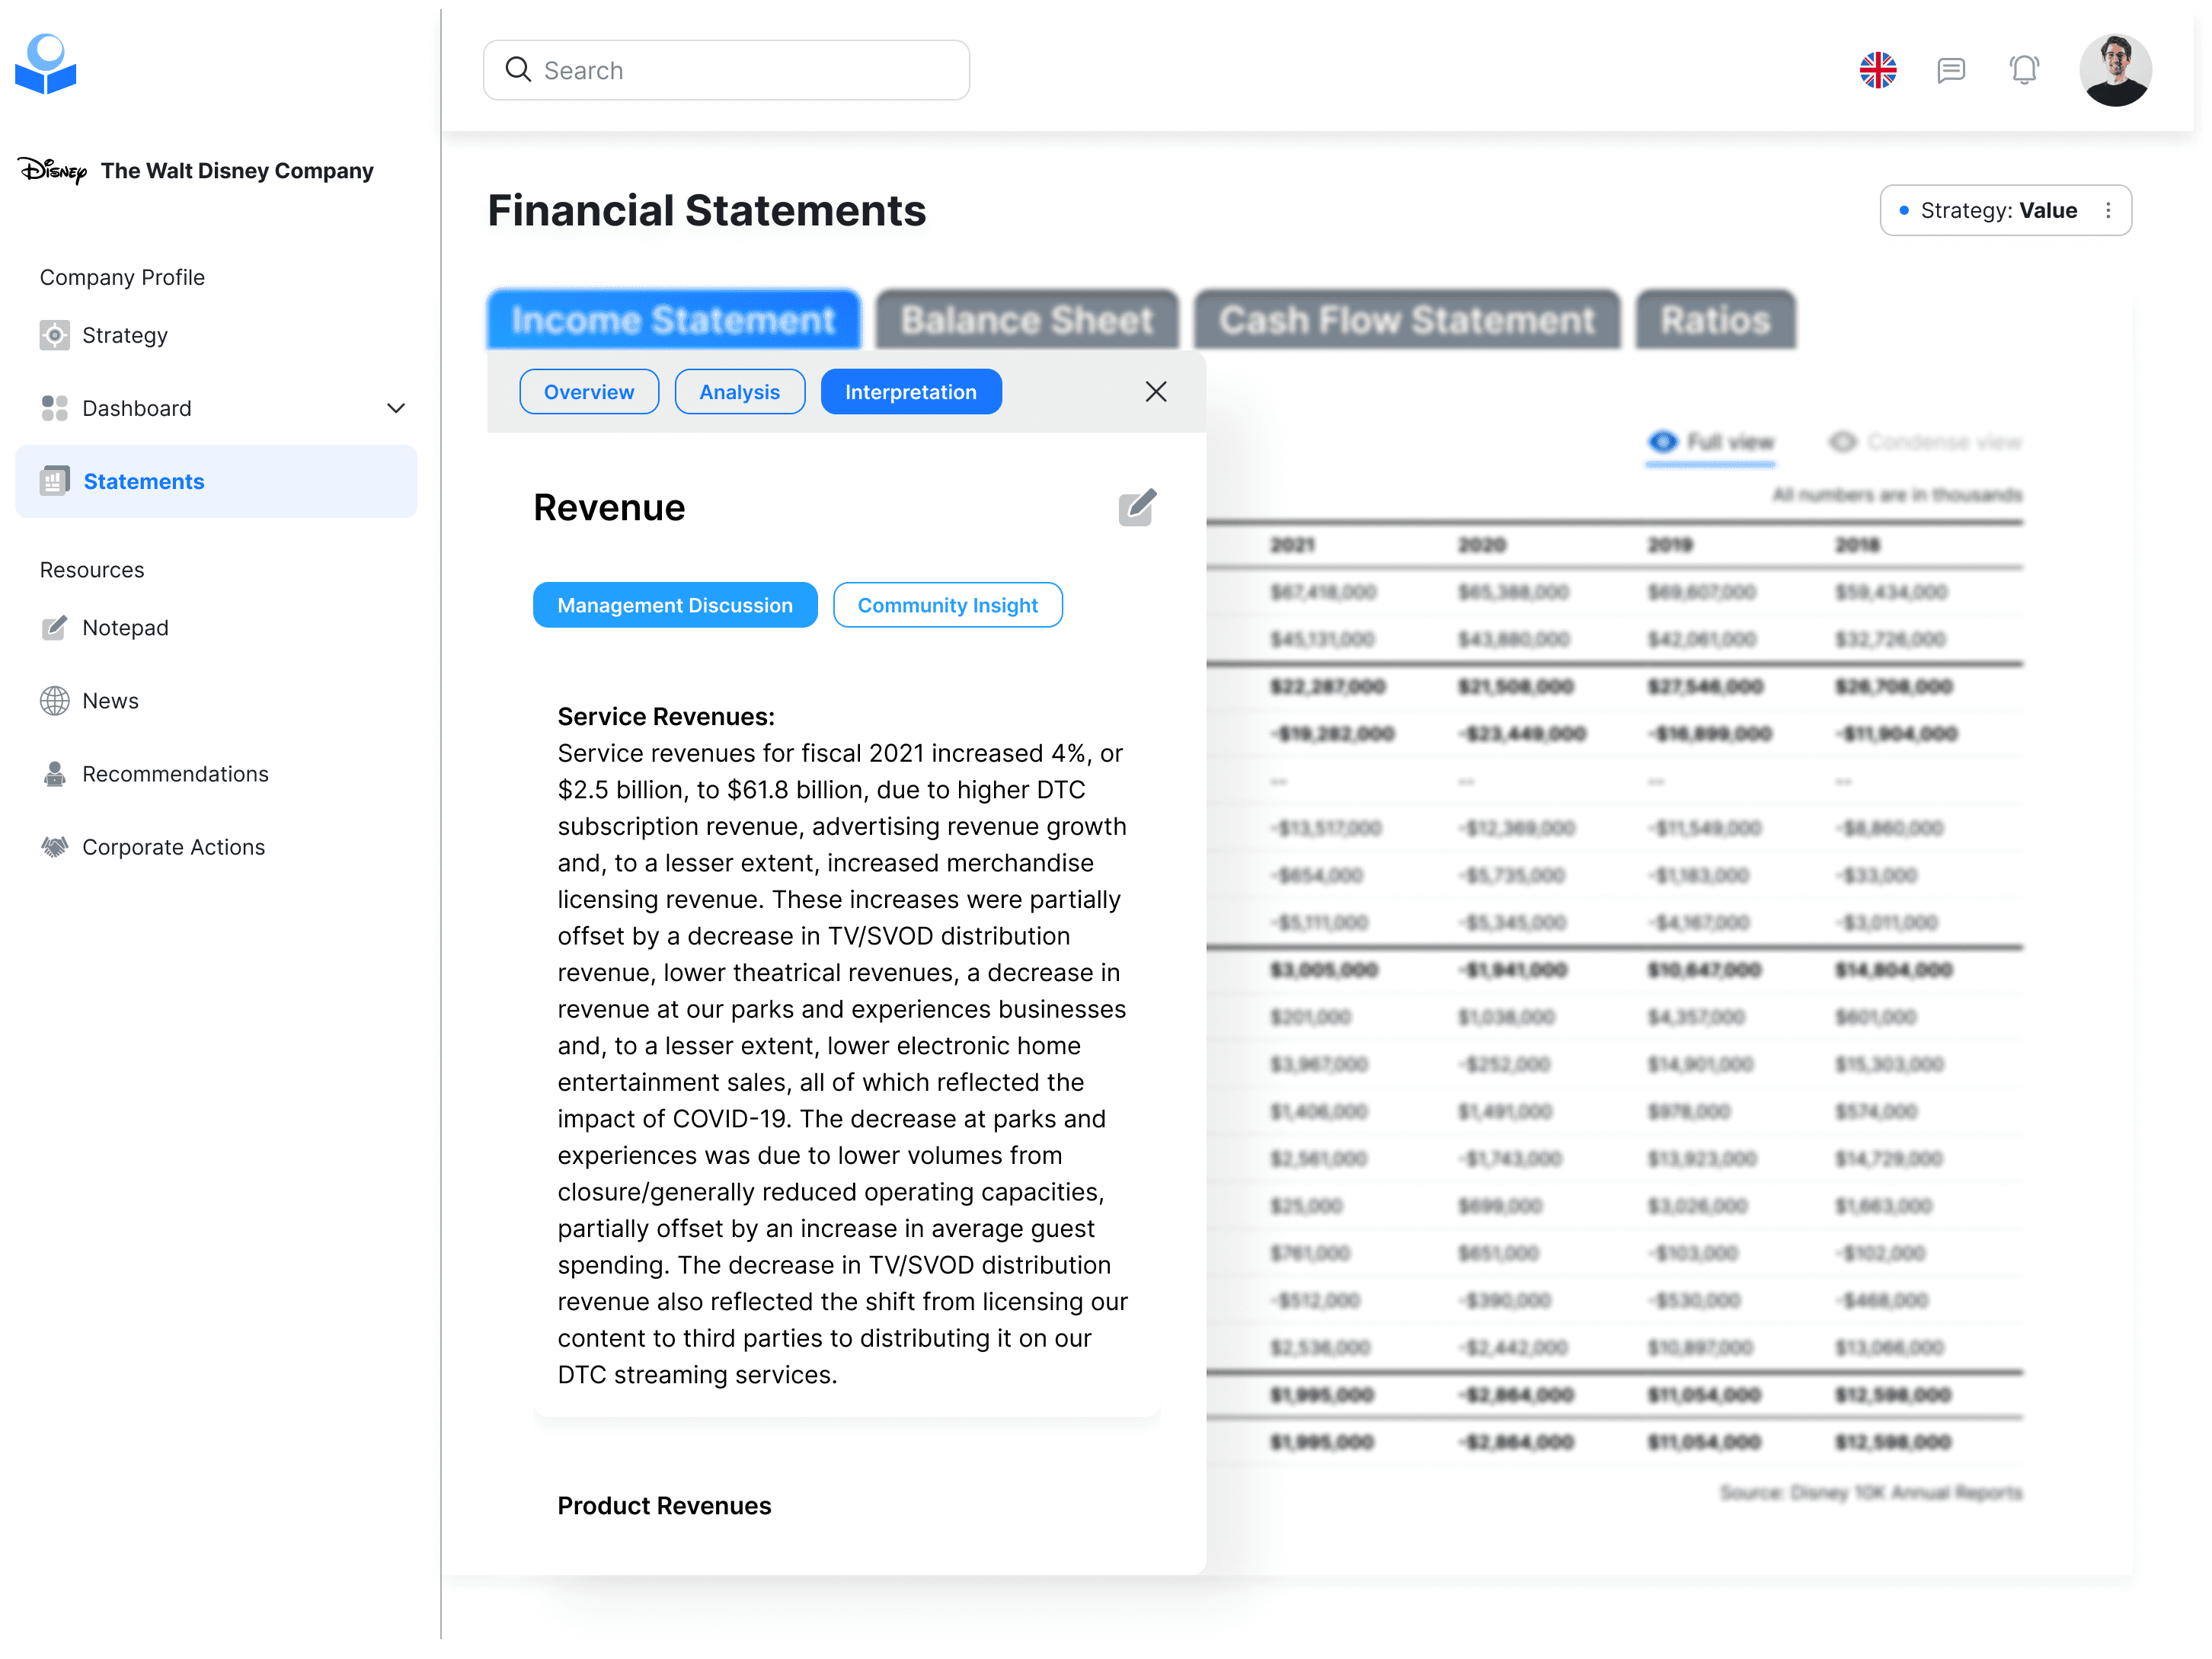The image size is (2212, 1659).
Task: Open the Balance Sheet tab
Action: point(1027,320)
